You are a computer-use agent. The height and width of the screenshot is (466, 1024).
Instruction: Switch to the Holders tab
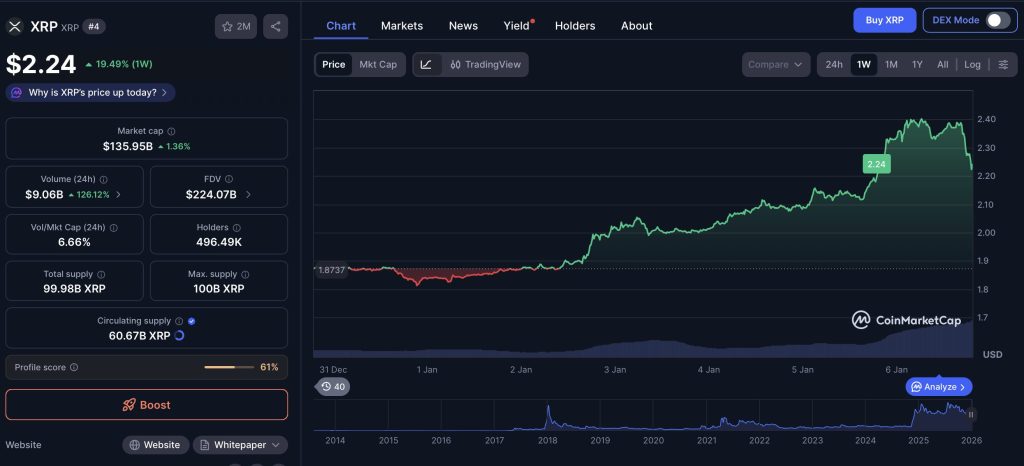[x=575, y=25]
